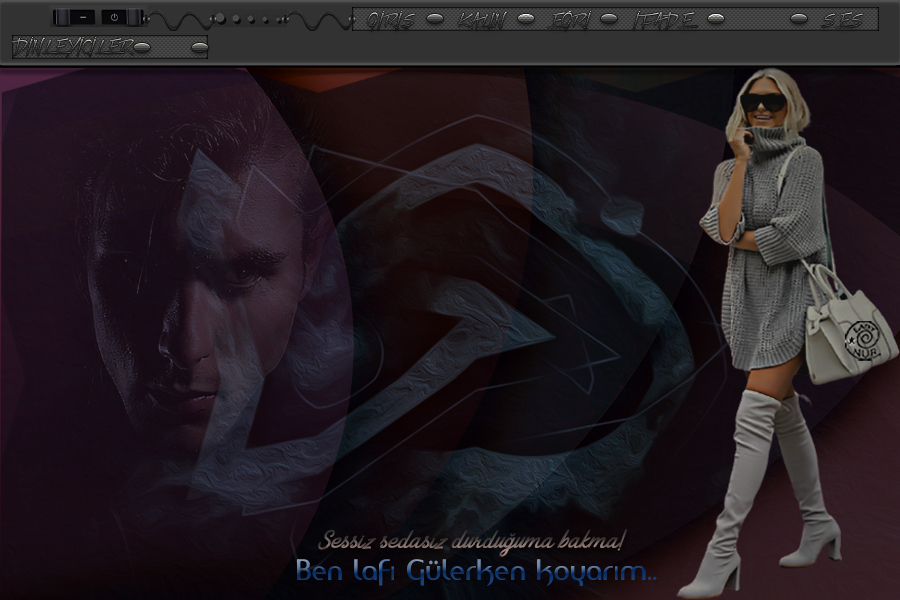Click the woman's black sunglasses
The width and height of the screenshot is (900, 600).
(763, 101)
